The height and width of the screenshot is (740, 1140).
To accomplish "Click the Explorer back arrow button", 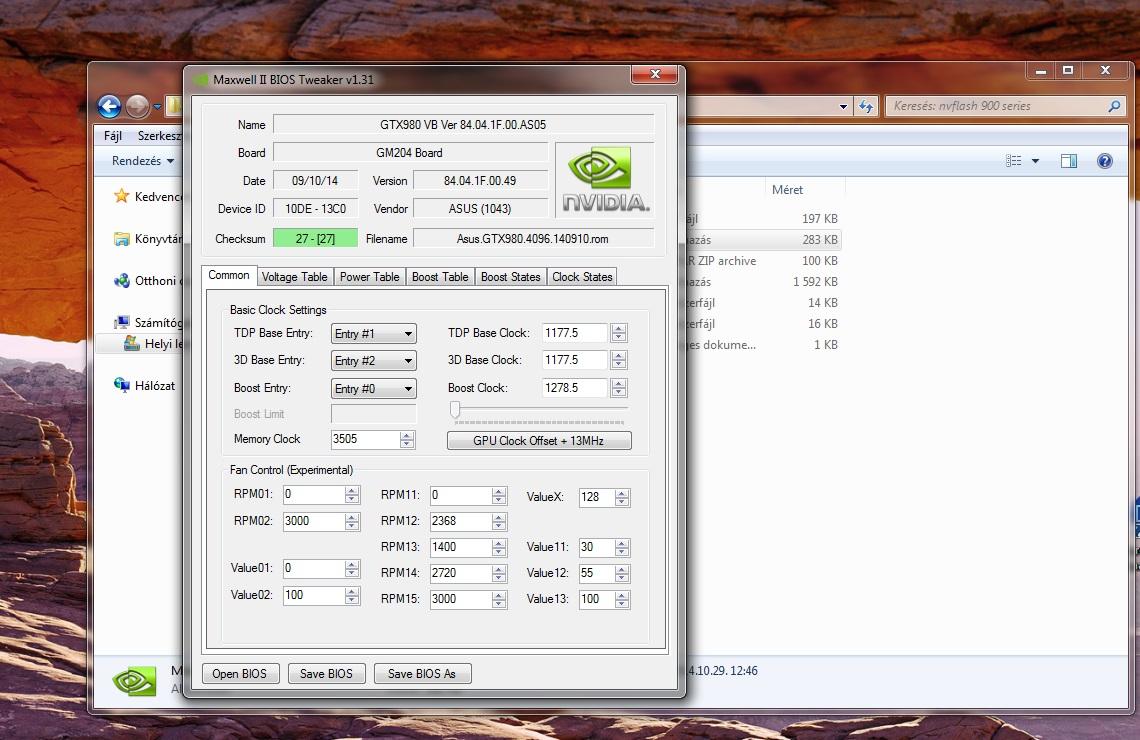I will click(x=109, y=107).
